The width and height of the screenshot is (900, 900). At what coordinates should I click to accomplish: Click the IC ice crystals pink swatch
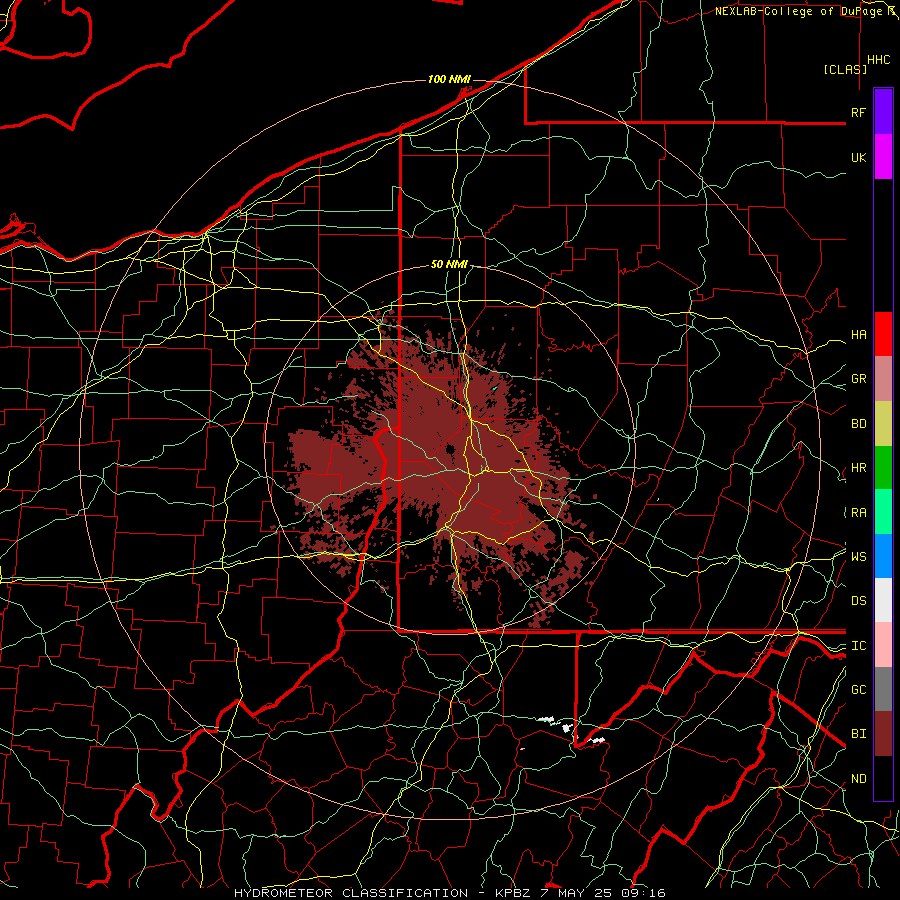pos(883,645)
